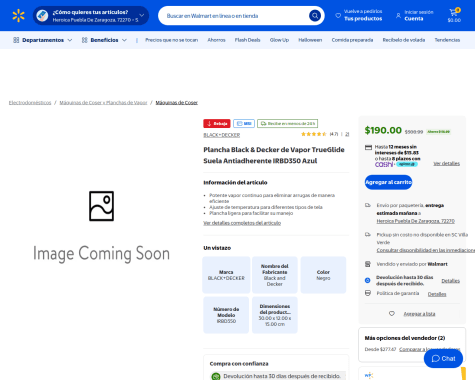Click the credit card icon near 12 meses
The image size is (475, 380).
[368, 147]
